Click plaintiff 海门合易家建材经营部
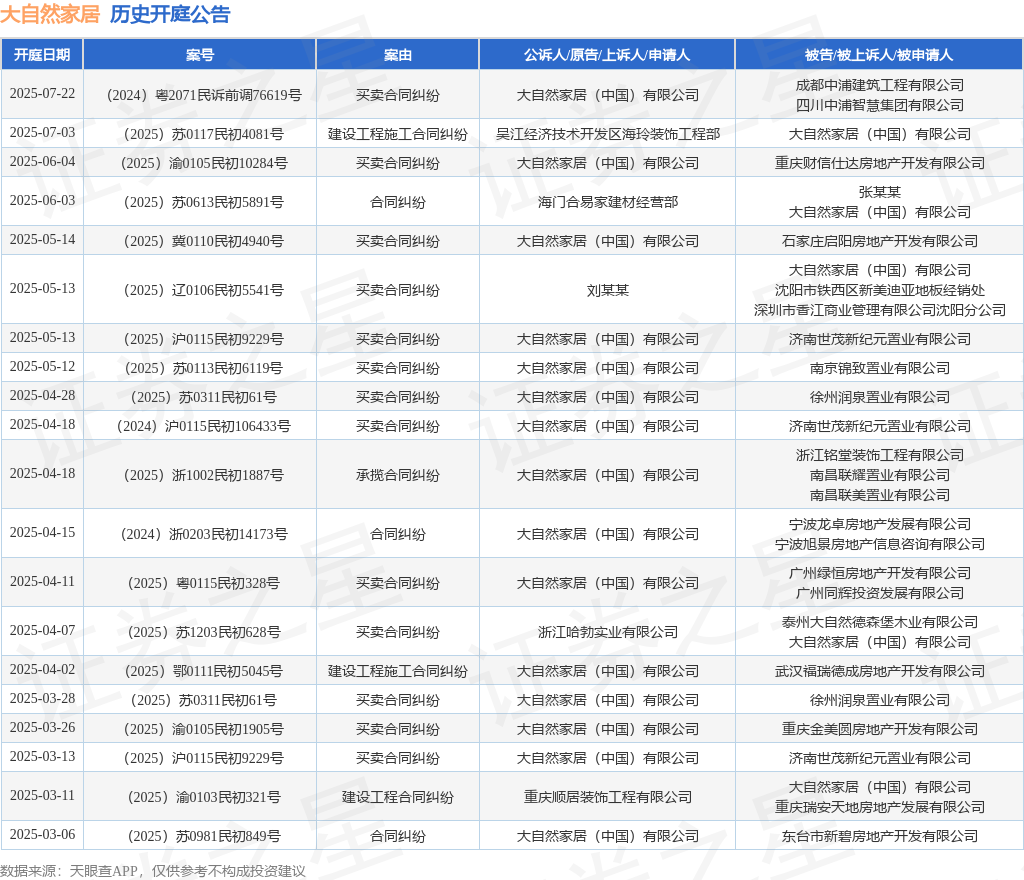 point(607,202)
